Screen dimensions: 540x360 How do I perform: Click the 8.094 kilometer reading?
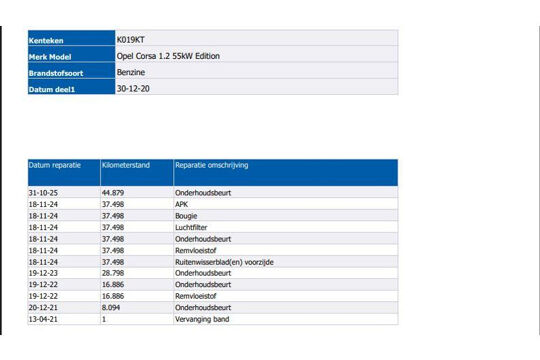111,308
